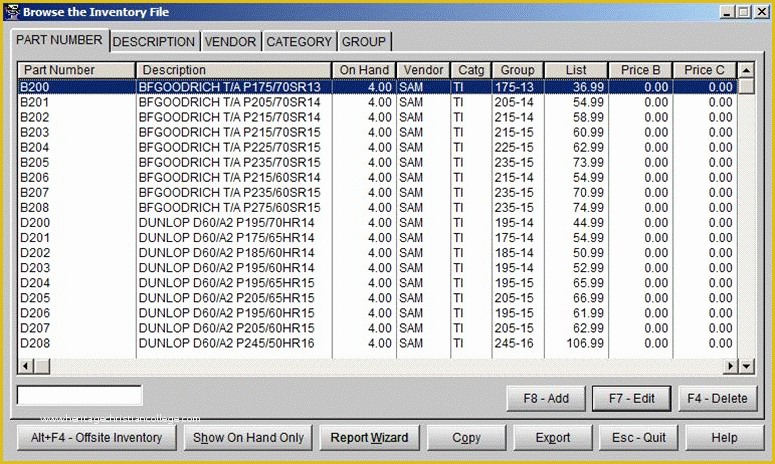Click the vertical scrollbar up arrow
Image resolution: width=775 pixels, height=464 pixels.
[x=746, y=70]
